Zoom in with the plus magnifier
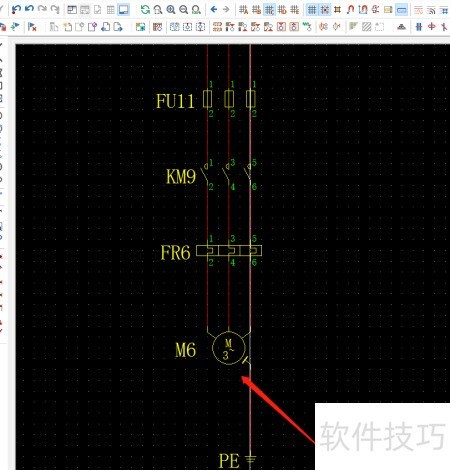Image resolution: width=450 pixels, height=470 pixels. click(x=171, y=9)
